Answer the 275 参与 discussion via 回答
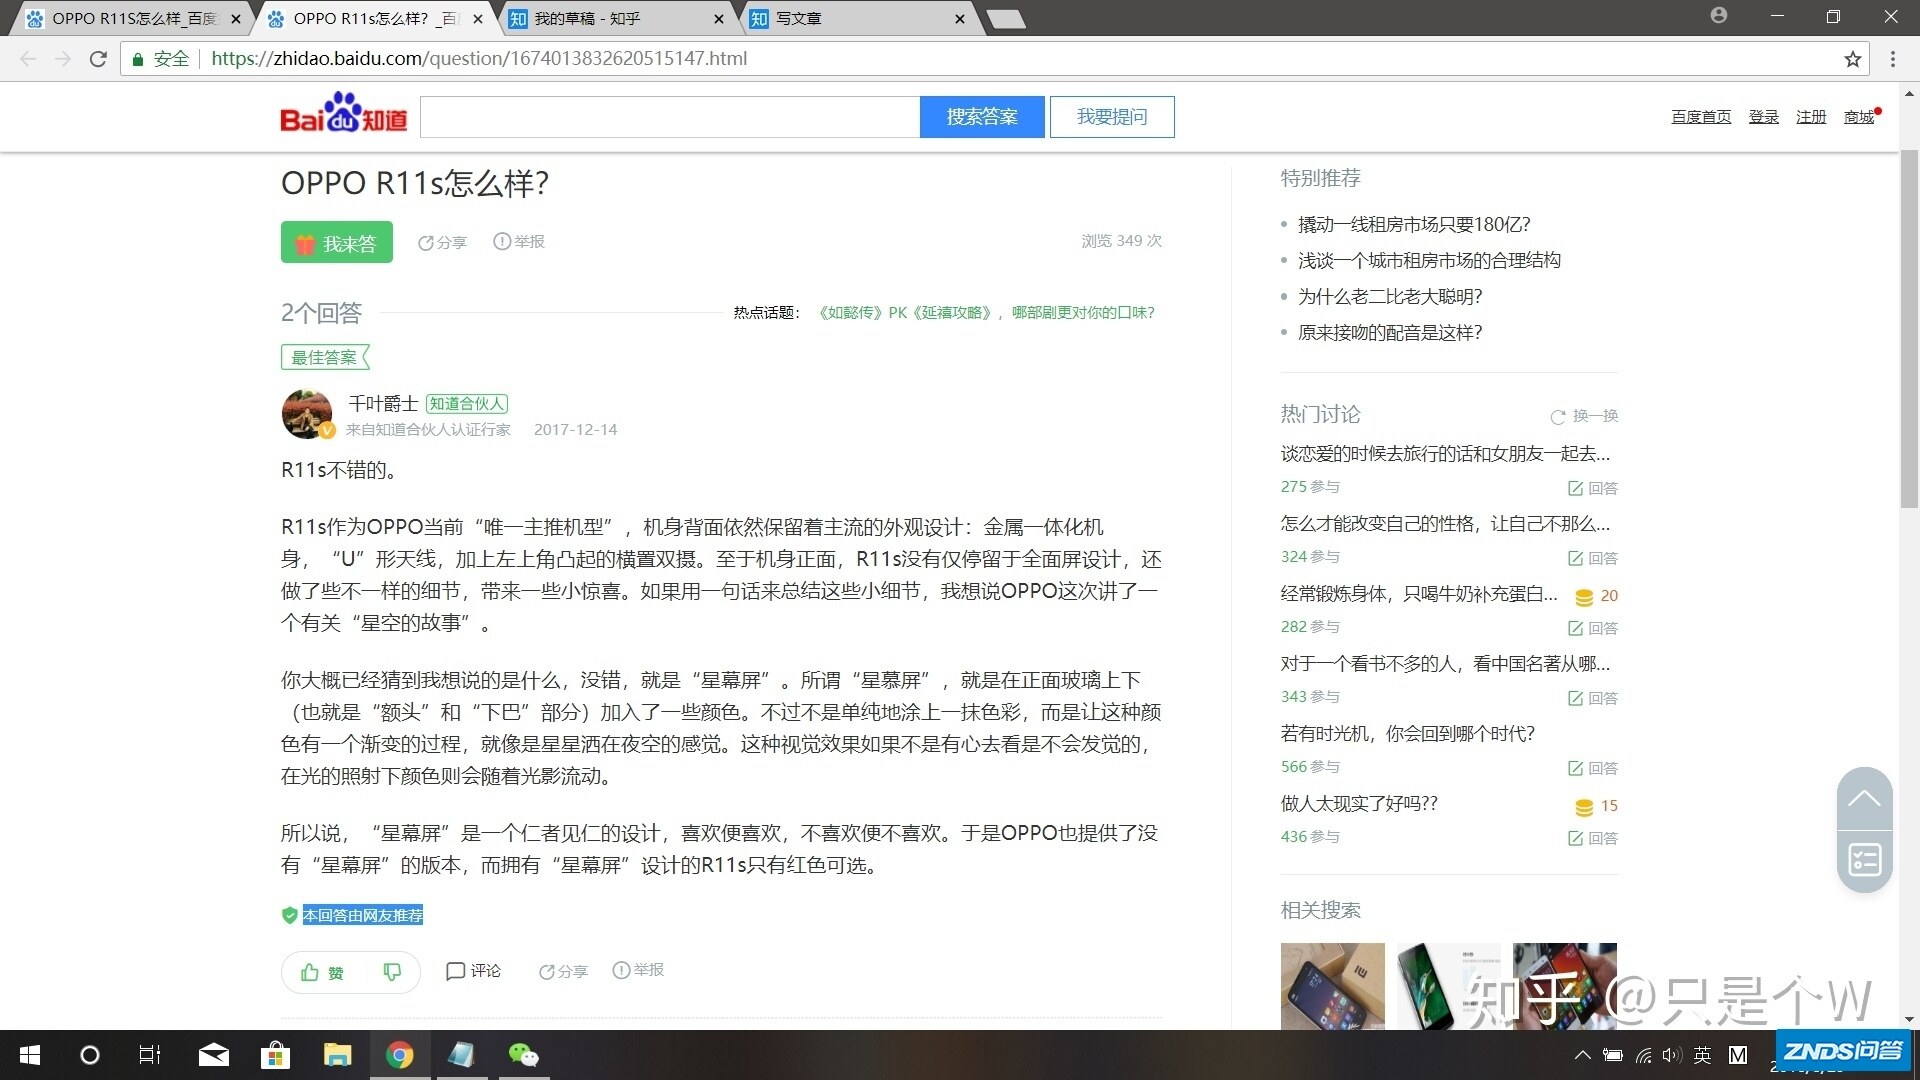The image size is (1920, 1080). pyautogui.click(x=1593, y=488)
